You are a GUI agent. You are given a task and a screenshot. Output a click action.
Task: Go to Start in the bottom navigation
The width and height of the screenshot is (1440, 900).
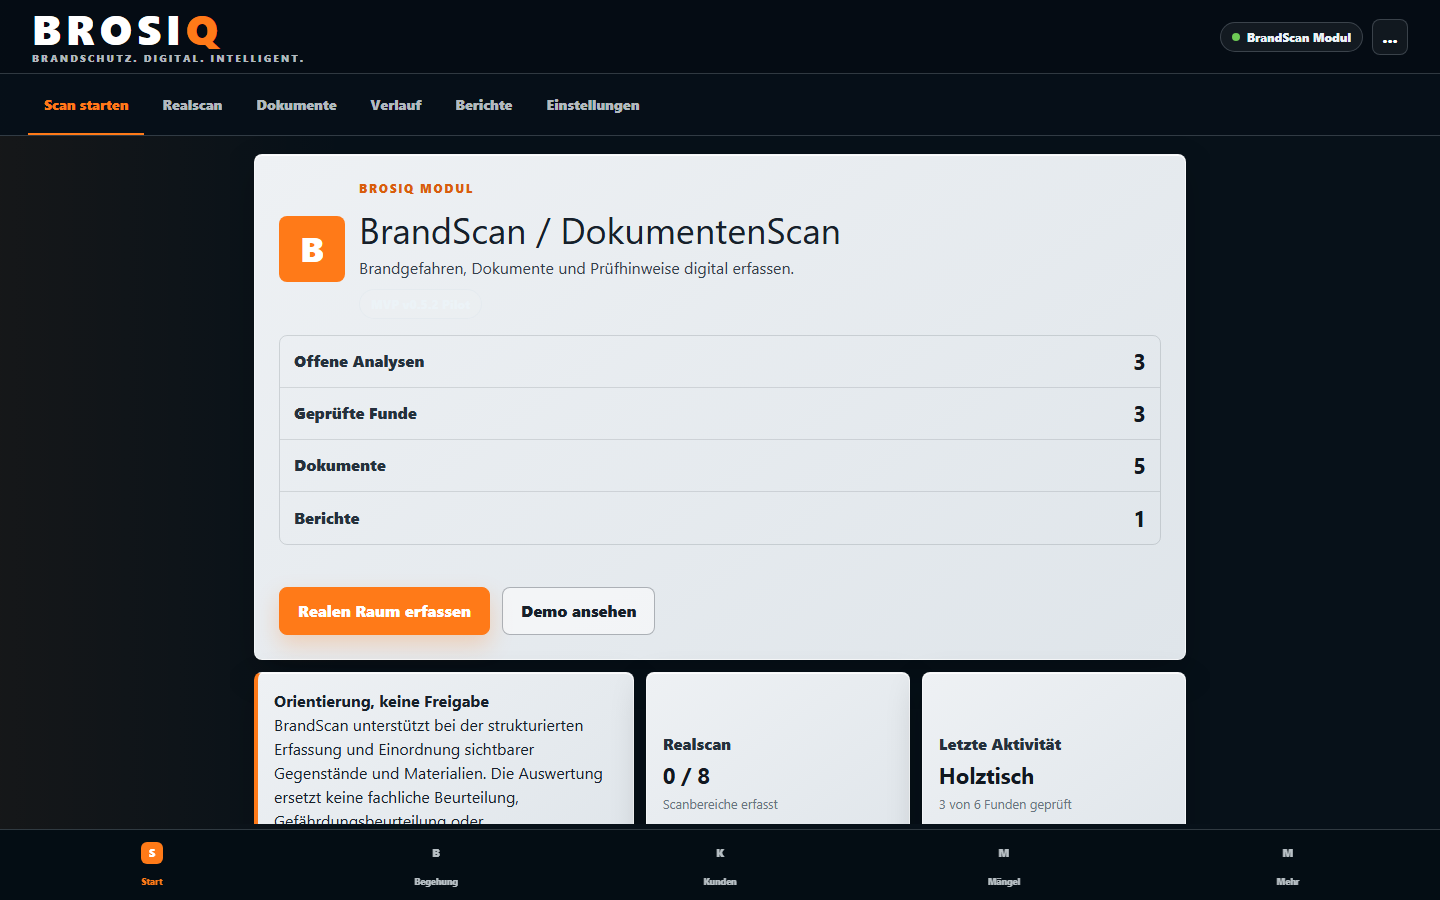coord(152,865)
